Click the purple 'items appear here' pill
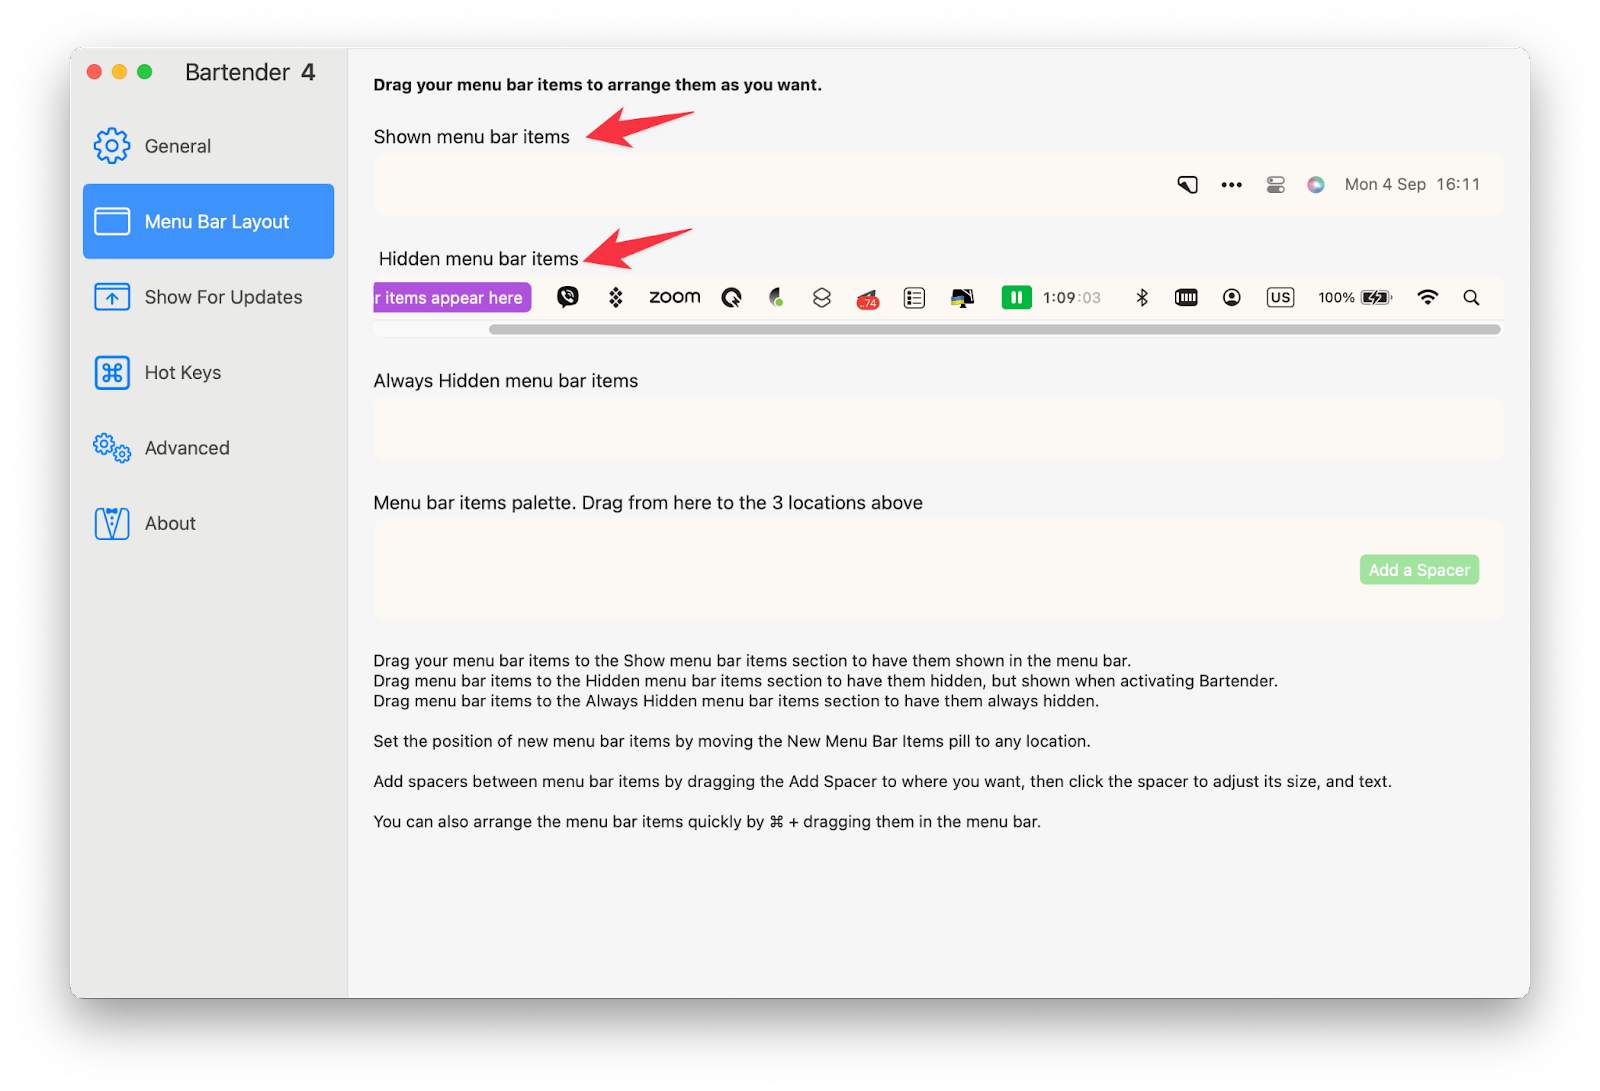The image size is (1600, 1091). (452, 298)
